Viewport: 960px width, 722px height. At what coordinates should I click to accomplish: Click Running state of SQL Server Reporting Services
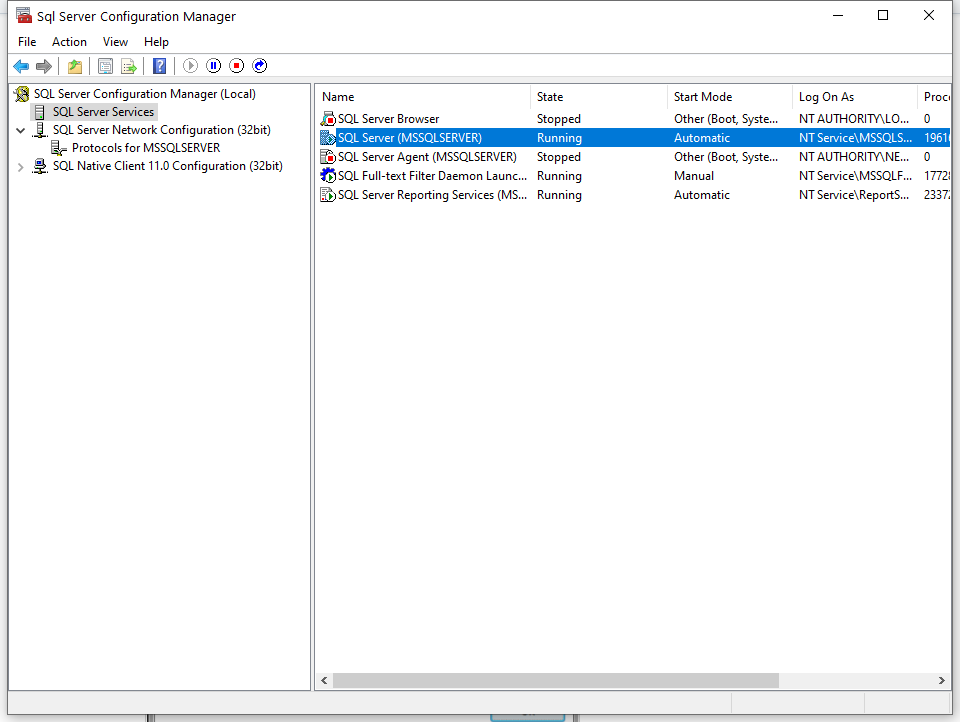coord(559,195)
